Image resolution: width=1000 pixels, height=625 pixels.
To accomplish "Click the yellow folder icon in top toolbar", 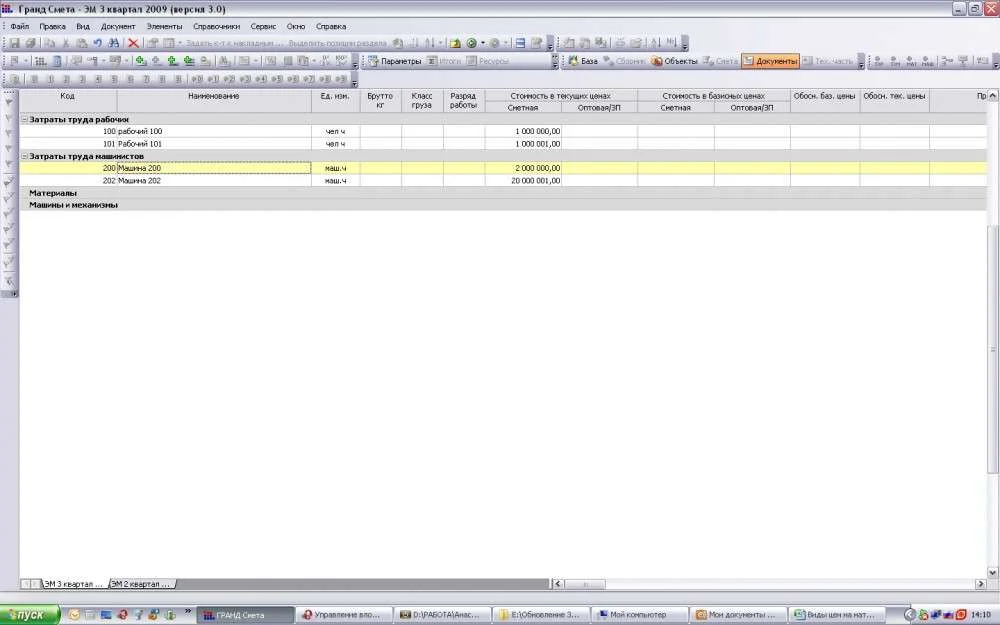I will click(455, 43).
